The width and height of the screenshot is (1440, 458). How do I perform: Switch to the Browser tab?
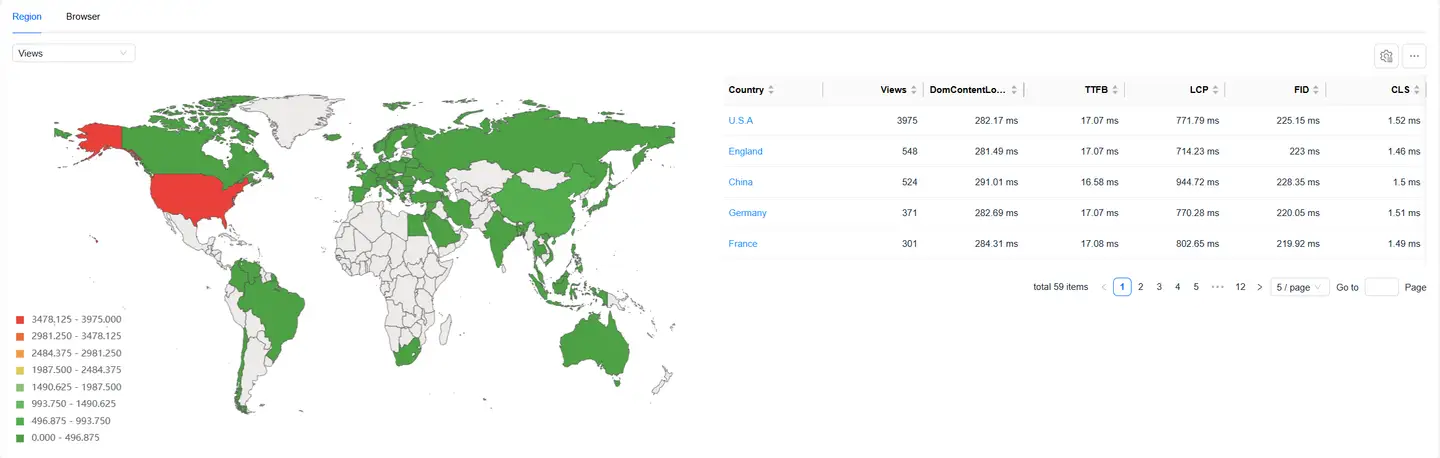[x=83, y=17]
